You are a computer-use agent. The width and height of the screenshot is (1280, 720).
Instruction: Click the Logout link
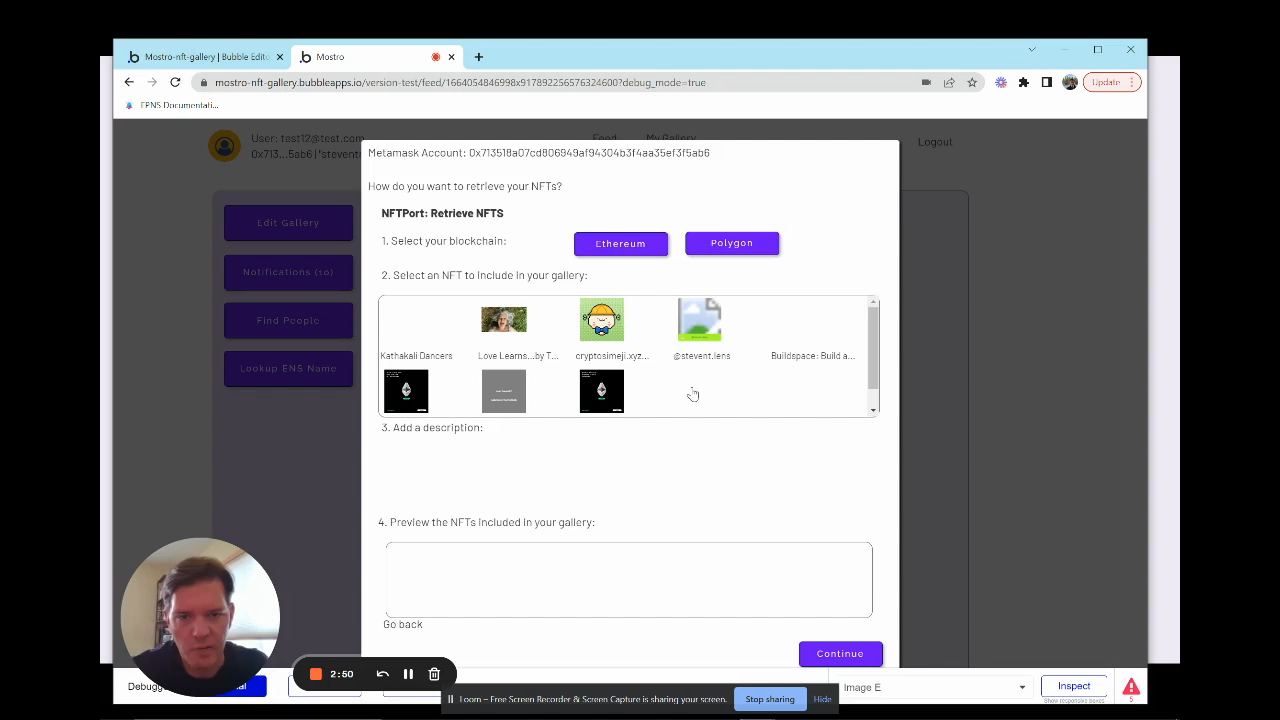click(935, 142)
